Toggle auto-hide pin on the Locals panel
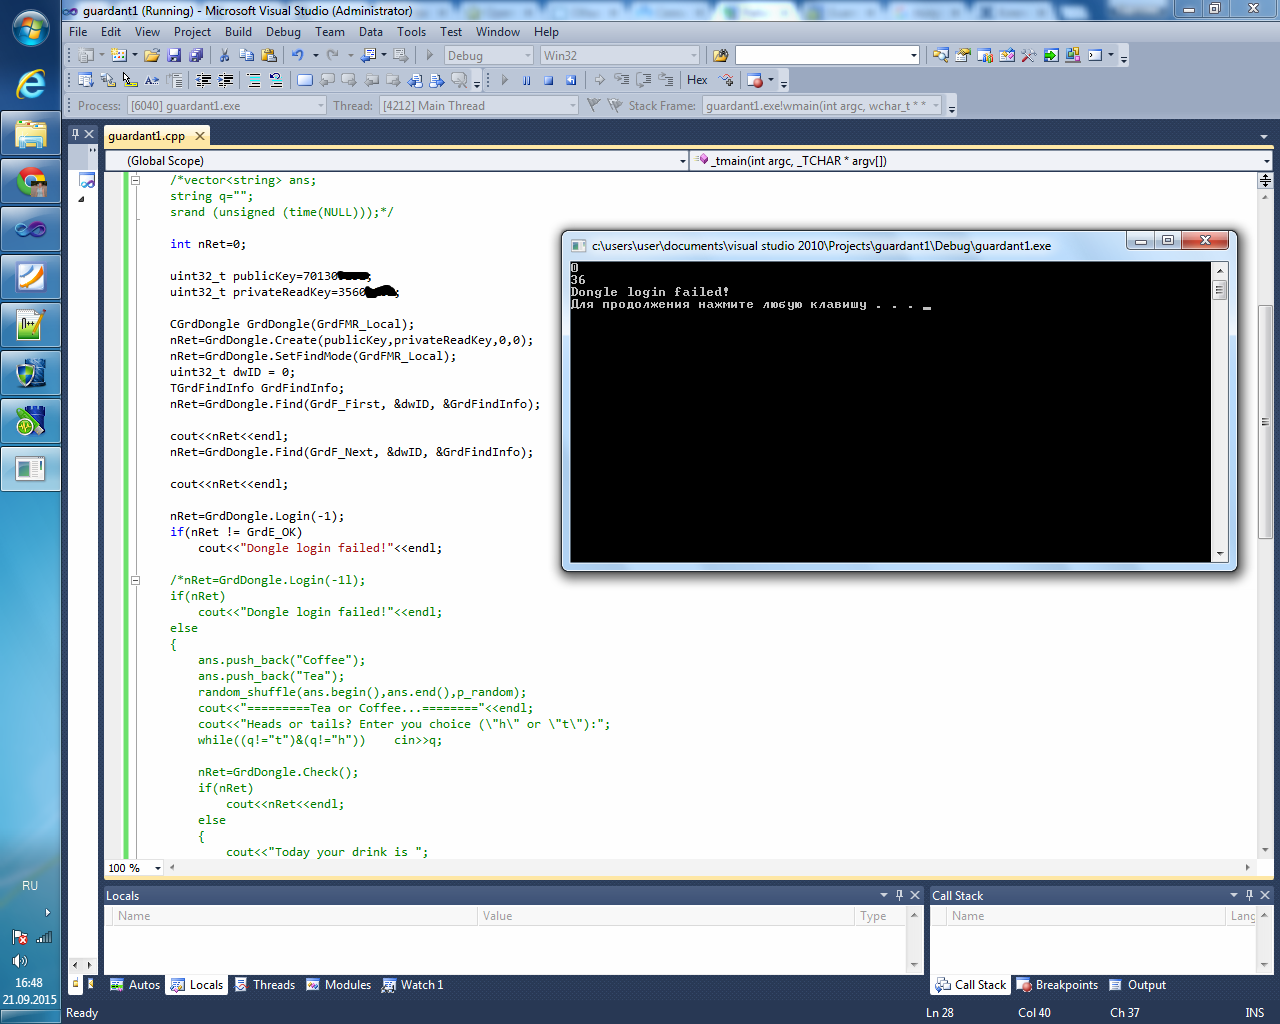The height and width of the screenshot is (1024, 1280). click(899, 895)
